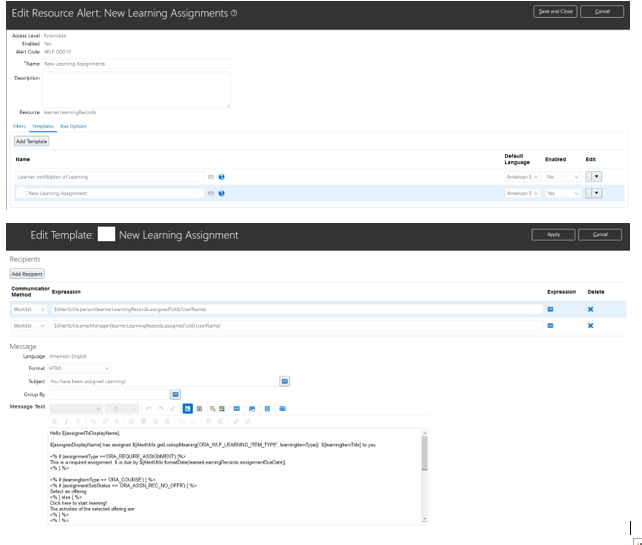This screenshot has width=642, height=545.
Task: Click the Subject input field
Action: tap(163, 381)
